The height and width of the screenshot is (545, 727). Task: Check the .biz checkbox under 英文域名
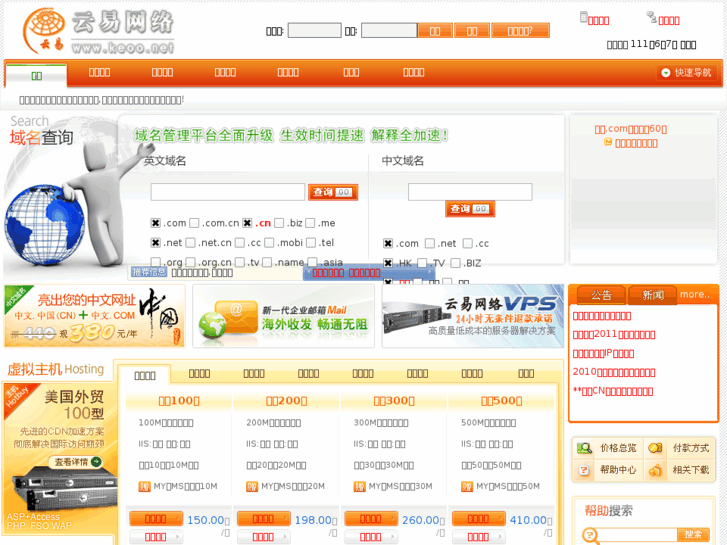[279, 223]
